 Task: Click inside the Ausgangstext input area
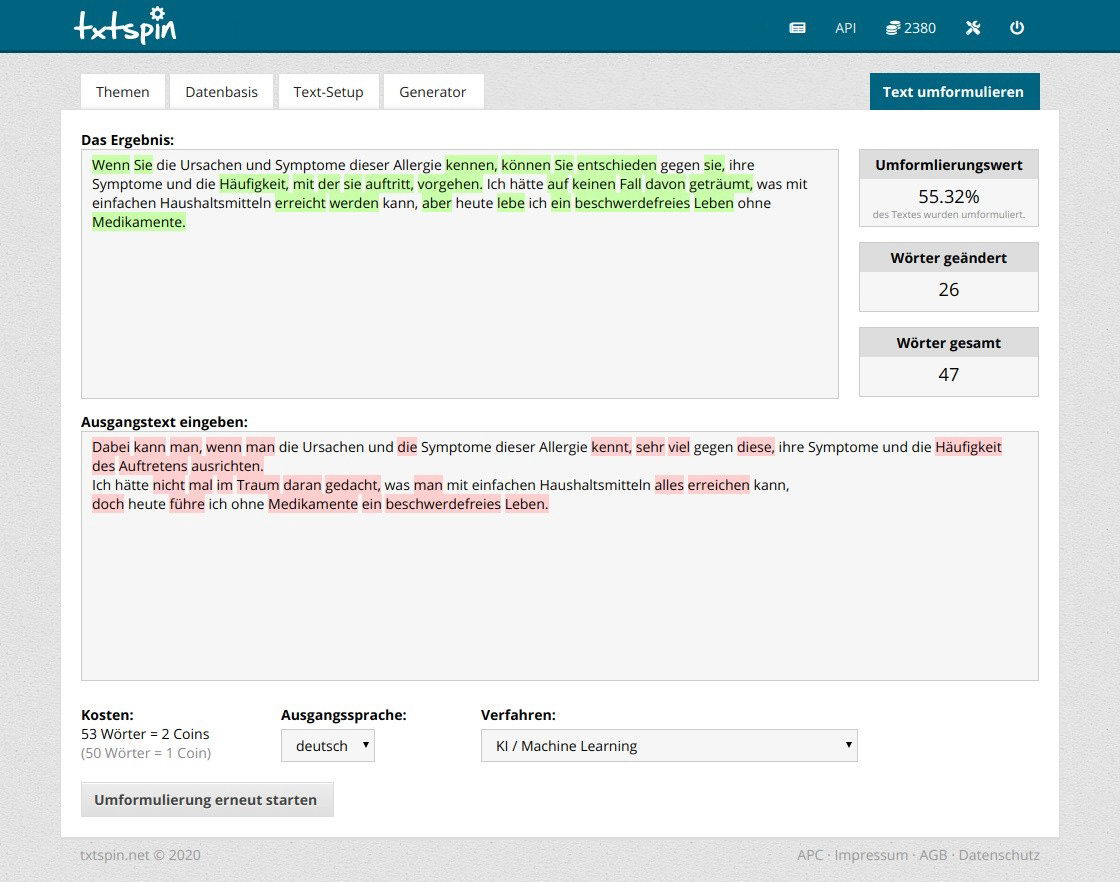point(560,555)
